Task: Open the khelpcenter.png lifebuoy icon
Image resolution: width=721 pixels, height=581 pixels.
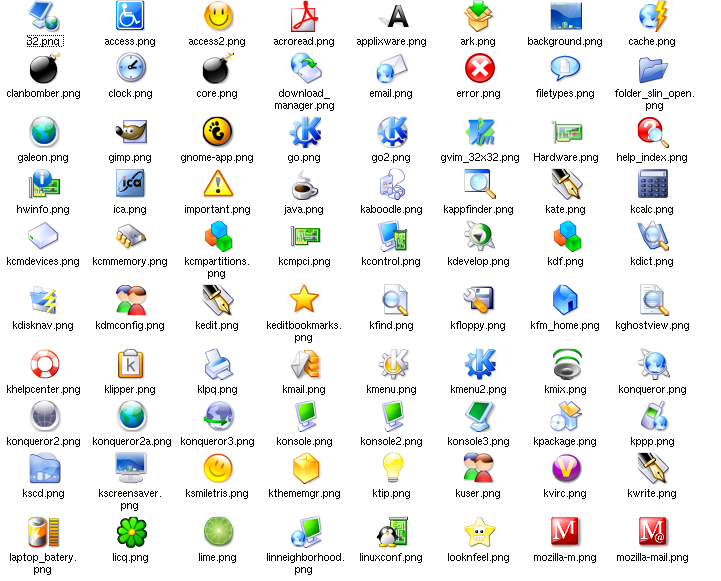Action: (44, 363)
